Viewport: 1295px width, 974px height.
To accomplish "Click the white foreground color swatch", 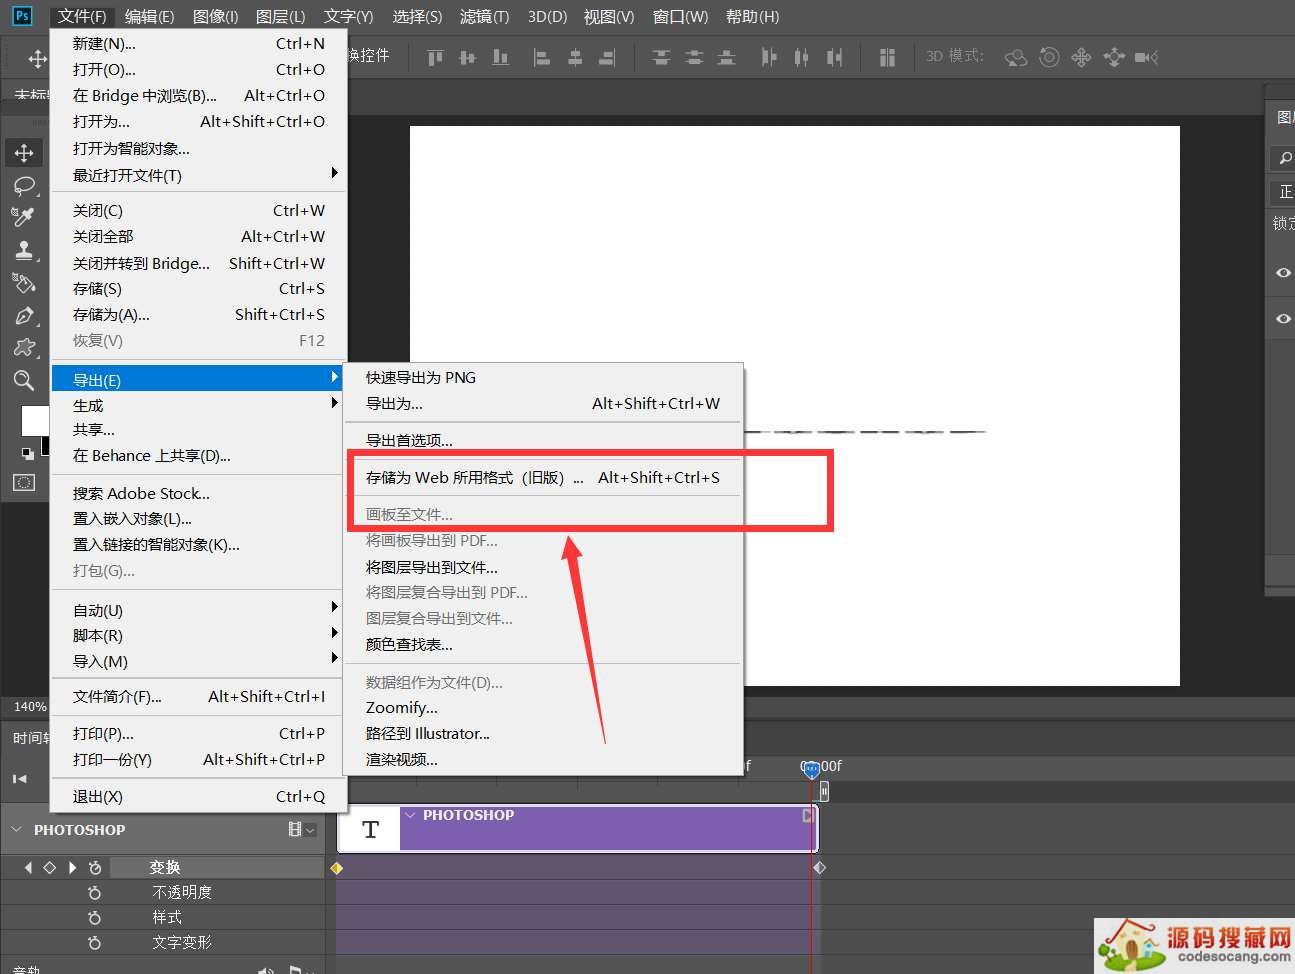I will tap(33, 421).
